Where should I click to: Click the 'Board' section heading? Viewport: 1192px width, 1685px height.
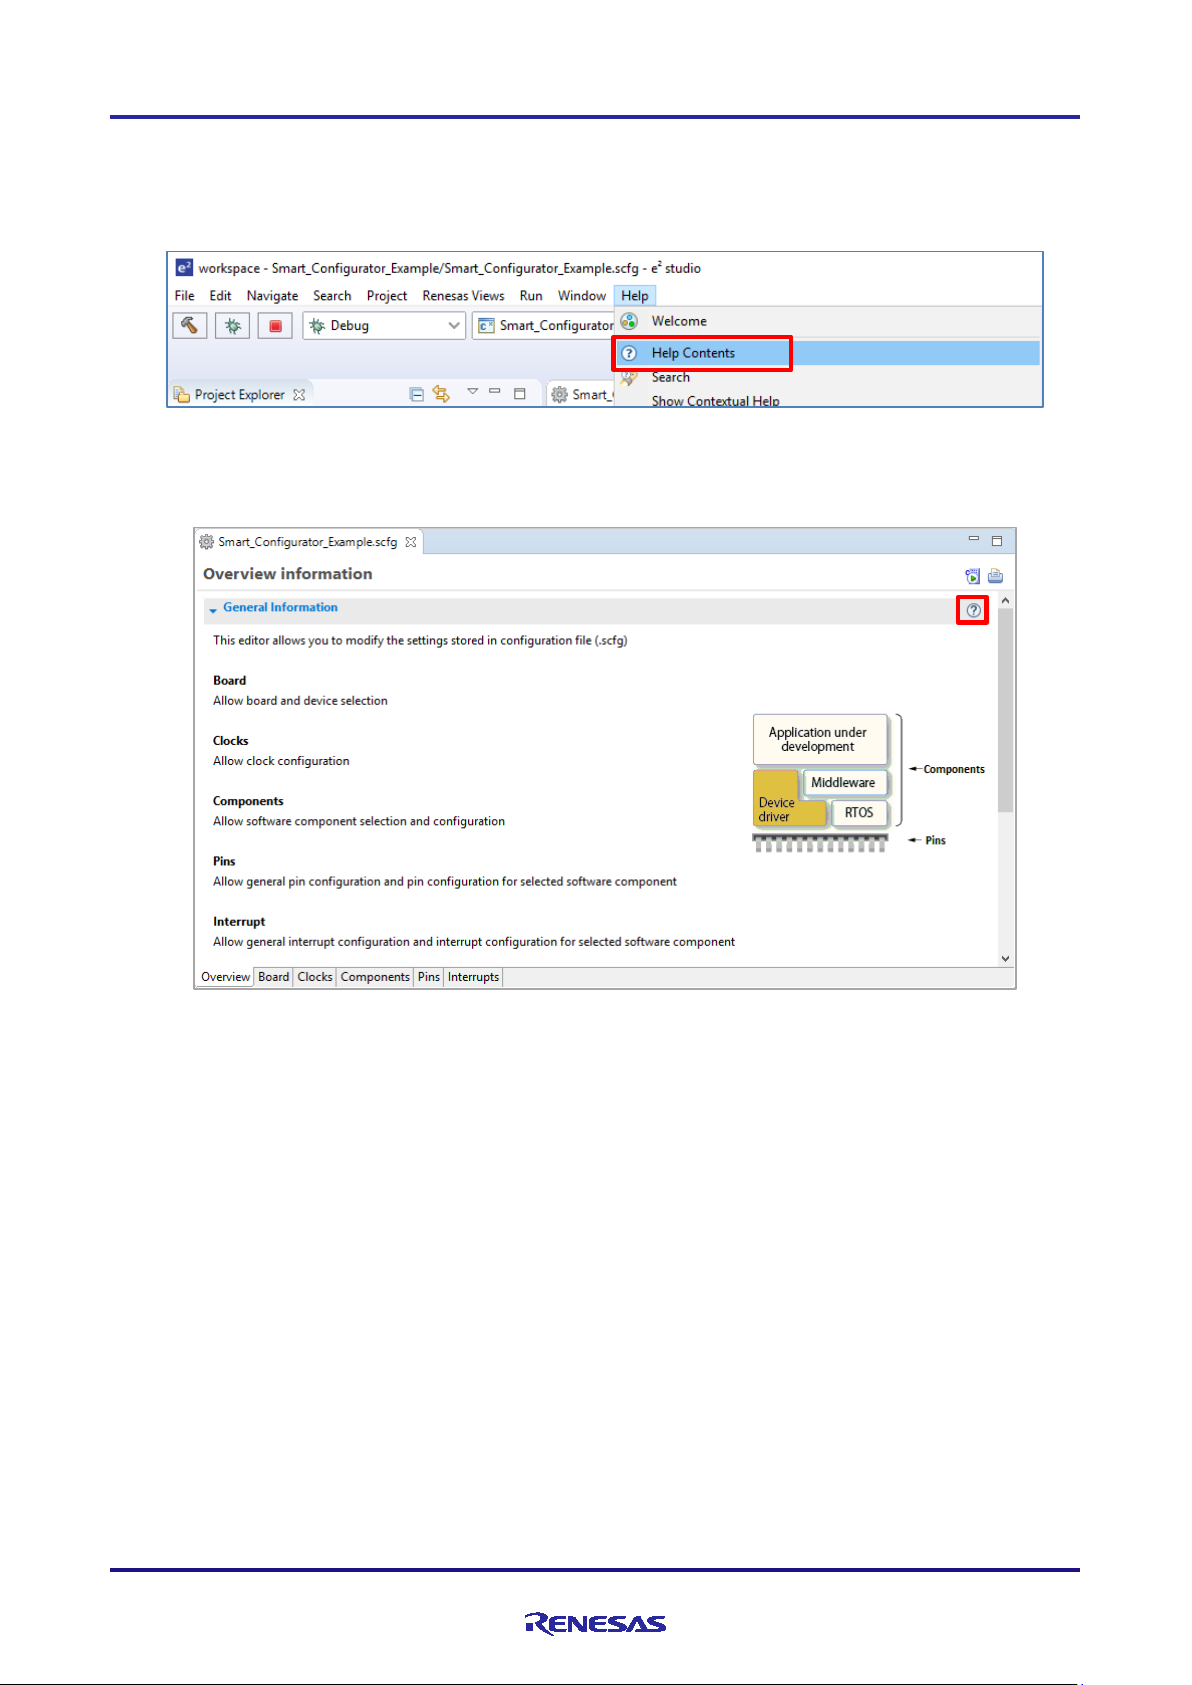tap(229, 681)
